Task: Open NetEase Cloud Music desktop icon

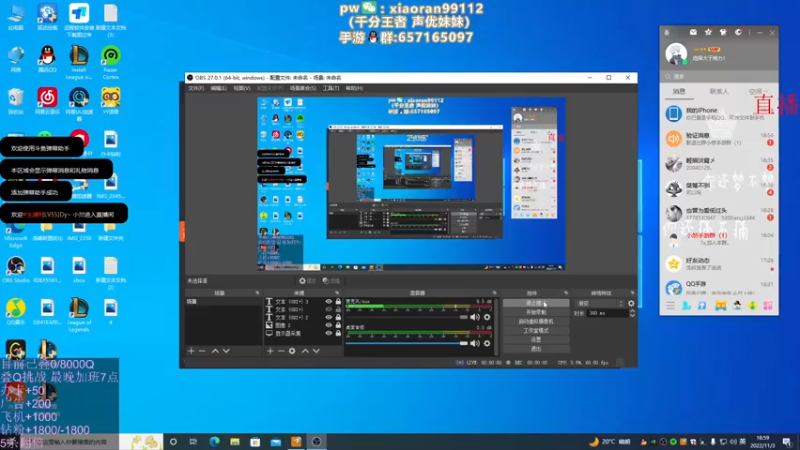Action: (47, 101)
